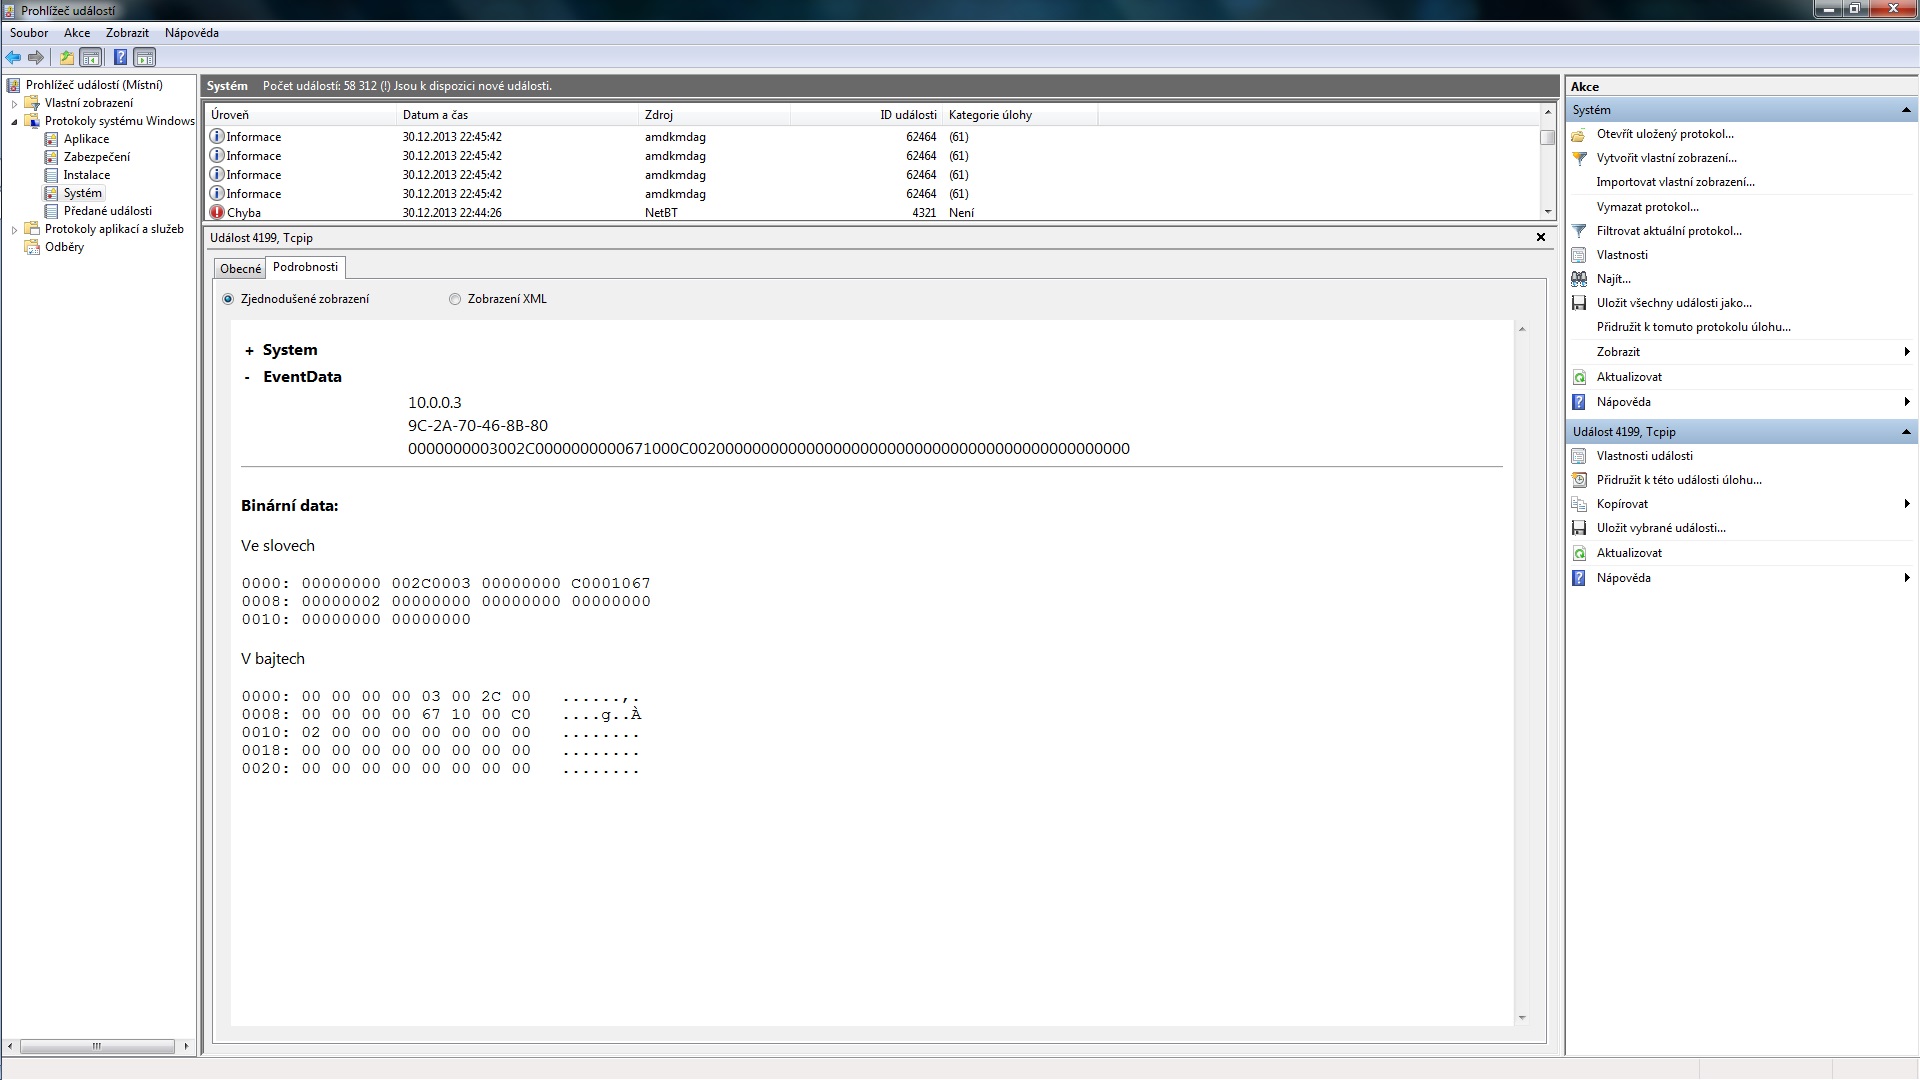Expand the System node in event details
The image size is (1920, 1080).
[x=249, y=351]
